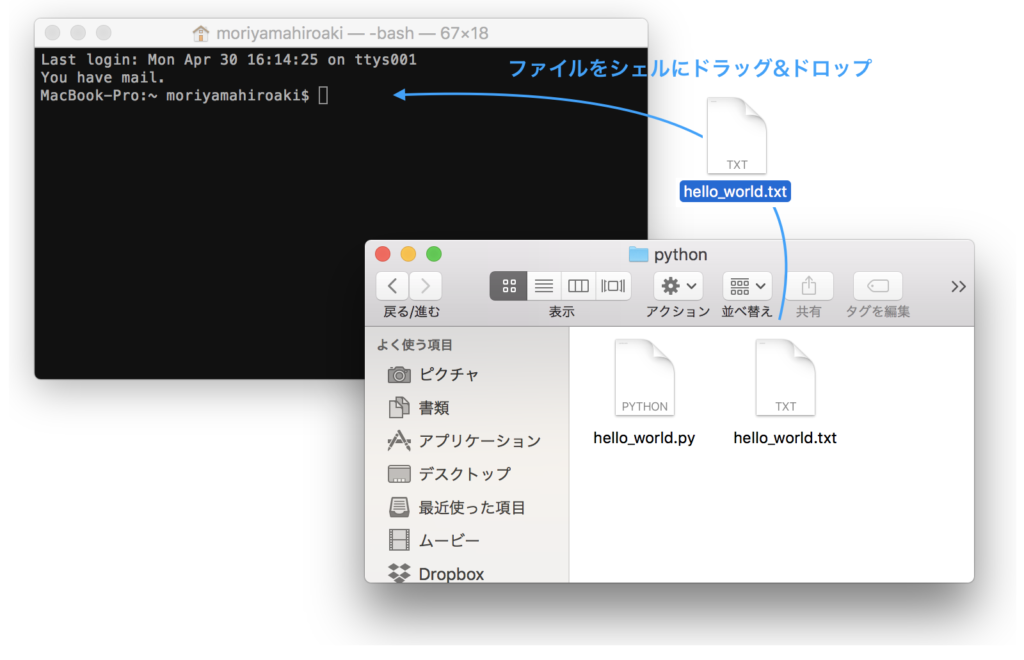The height and width of the screenshot is (660, 1024).
Task: Switch Finder to list view
Action: tap(543, 285)
